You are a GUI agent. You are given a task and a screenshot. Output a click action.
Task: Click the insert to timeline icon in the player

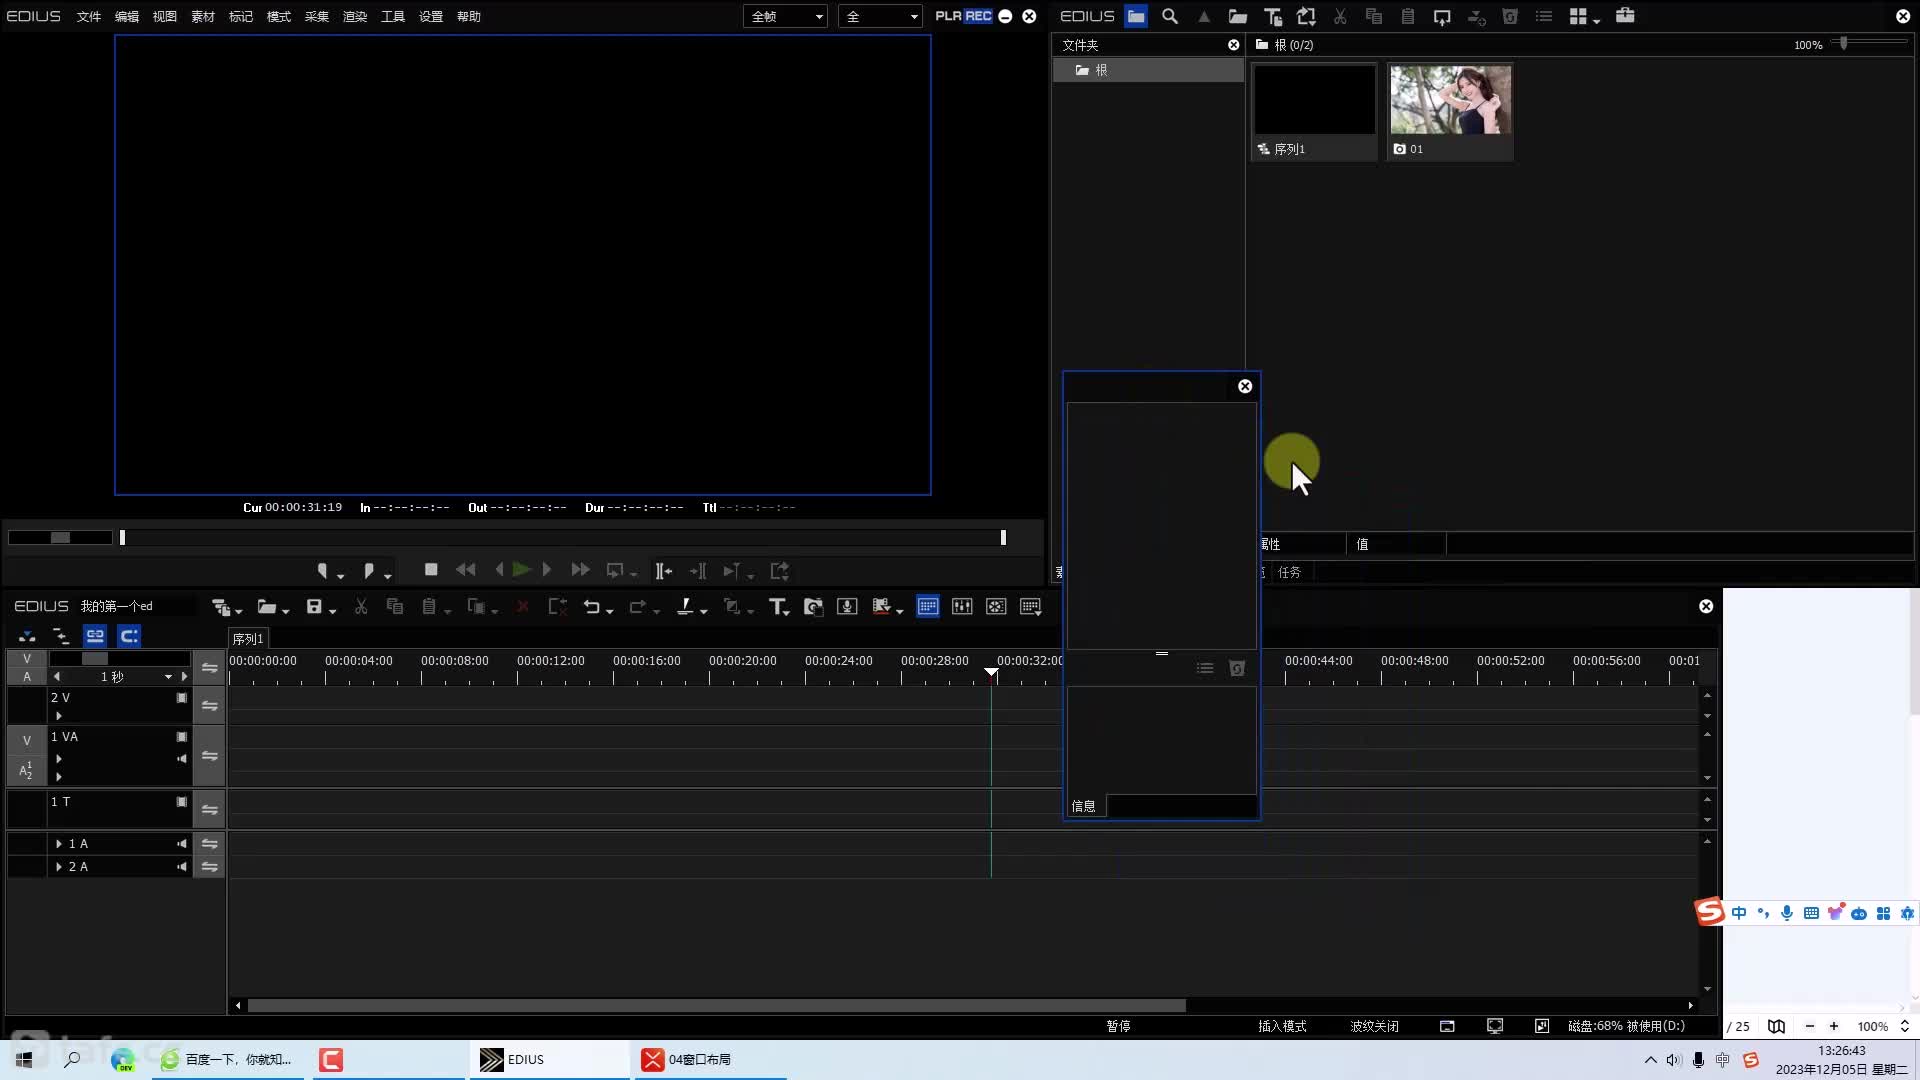pyautogui.click(x=663, y=571)
